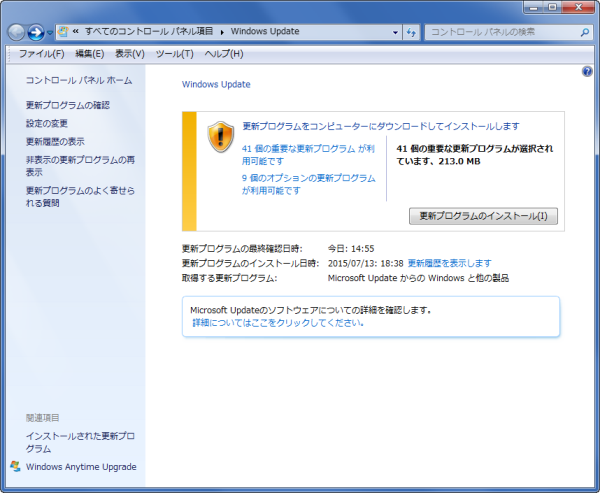The height and width of the screenshot is (493, 600).
Task: Expand the address bar history dropdown
Action: point(395,32)
